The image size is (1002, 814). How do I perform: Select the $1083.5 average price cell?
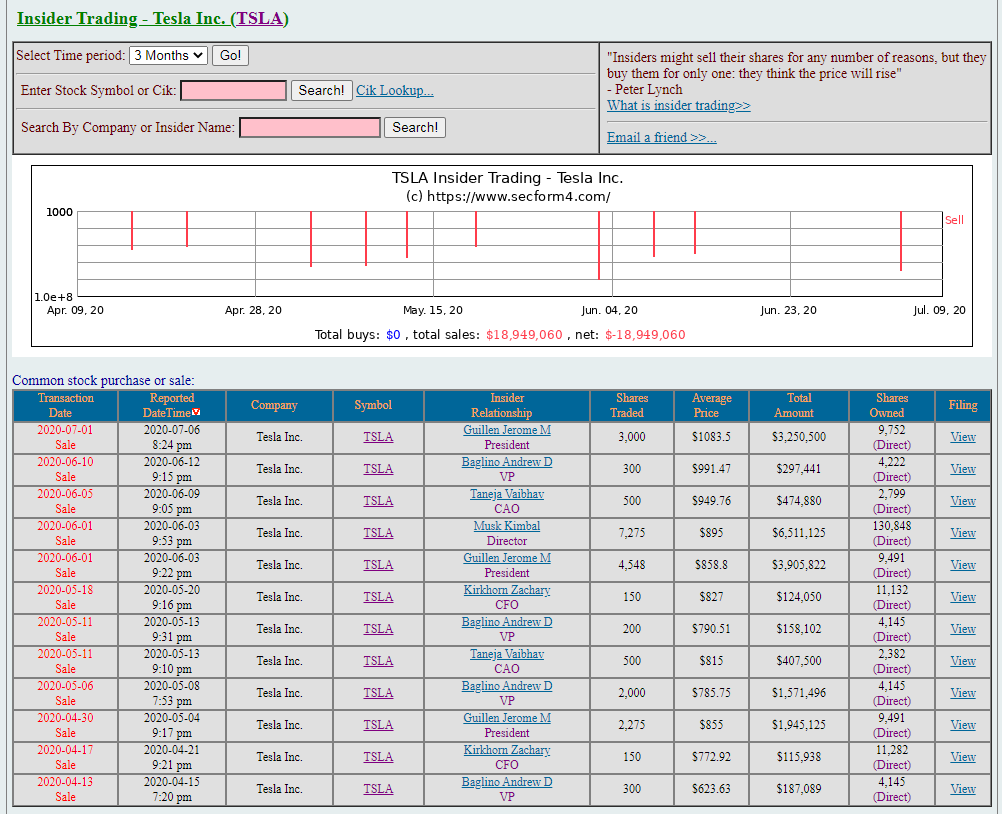pos(711,437)
